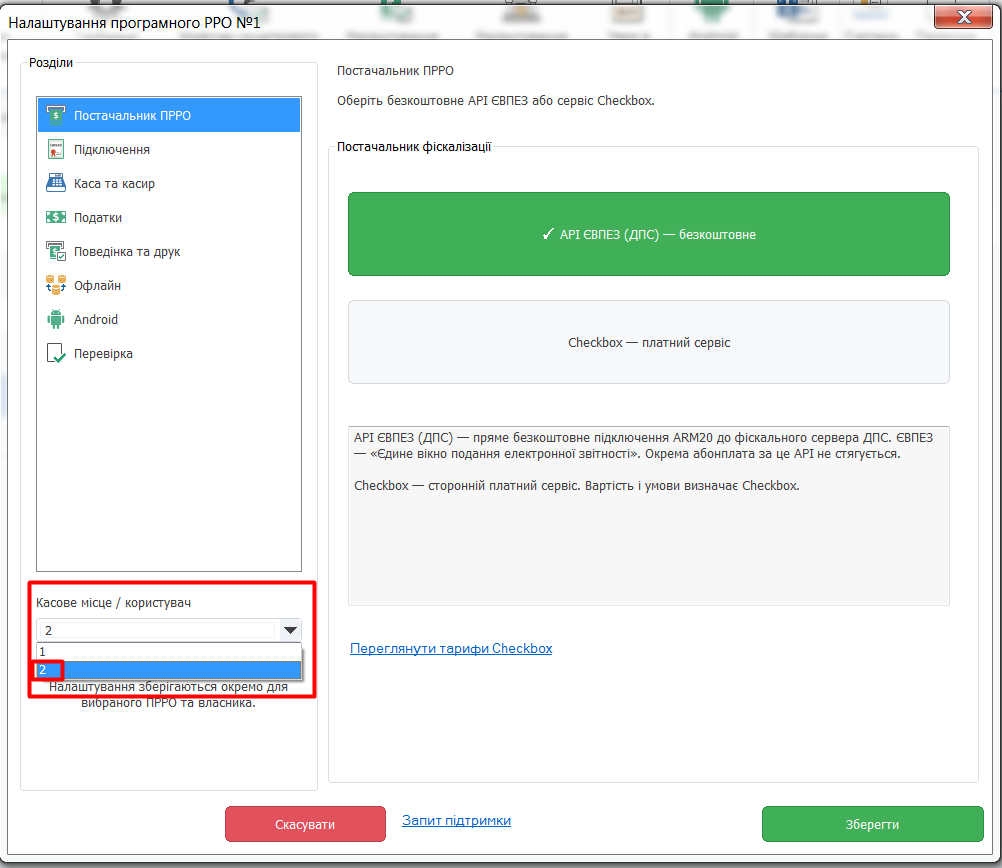
Task: Open Поведінка та друк printer icon
Action: tap(56, 251)
